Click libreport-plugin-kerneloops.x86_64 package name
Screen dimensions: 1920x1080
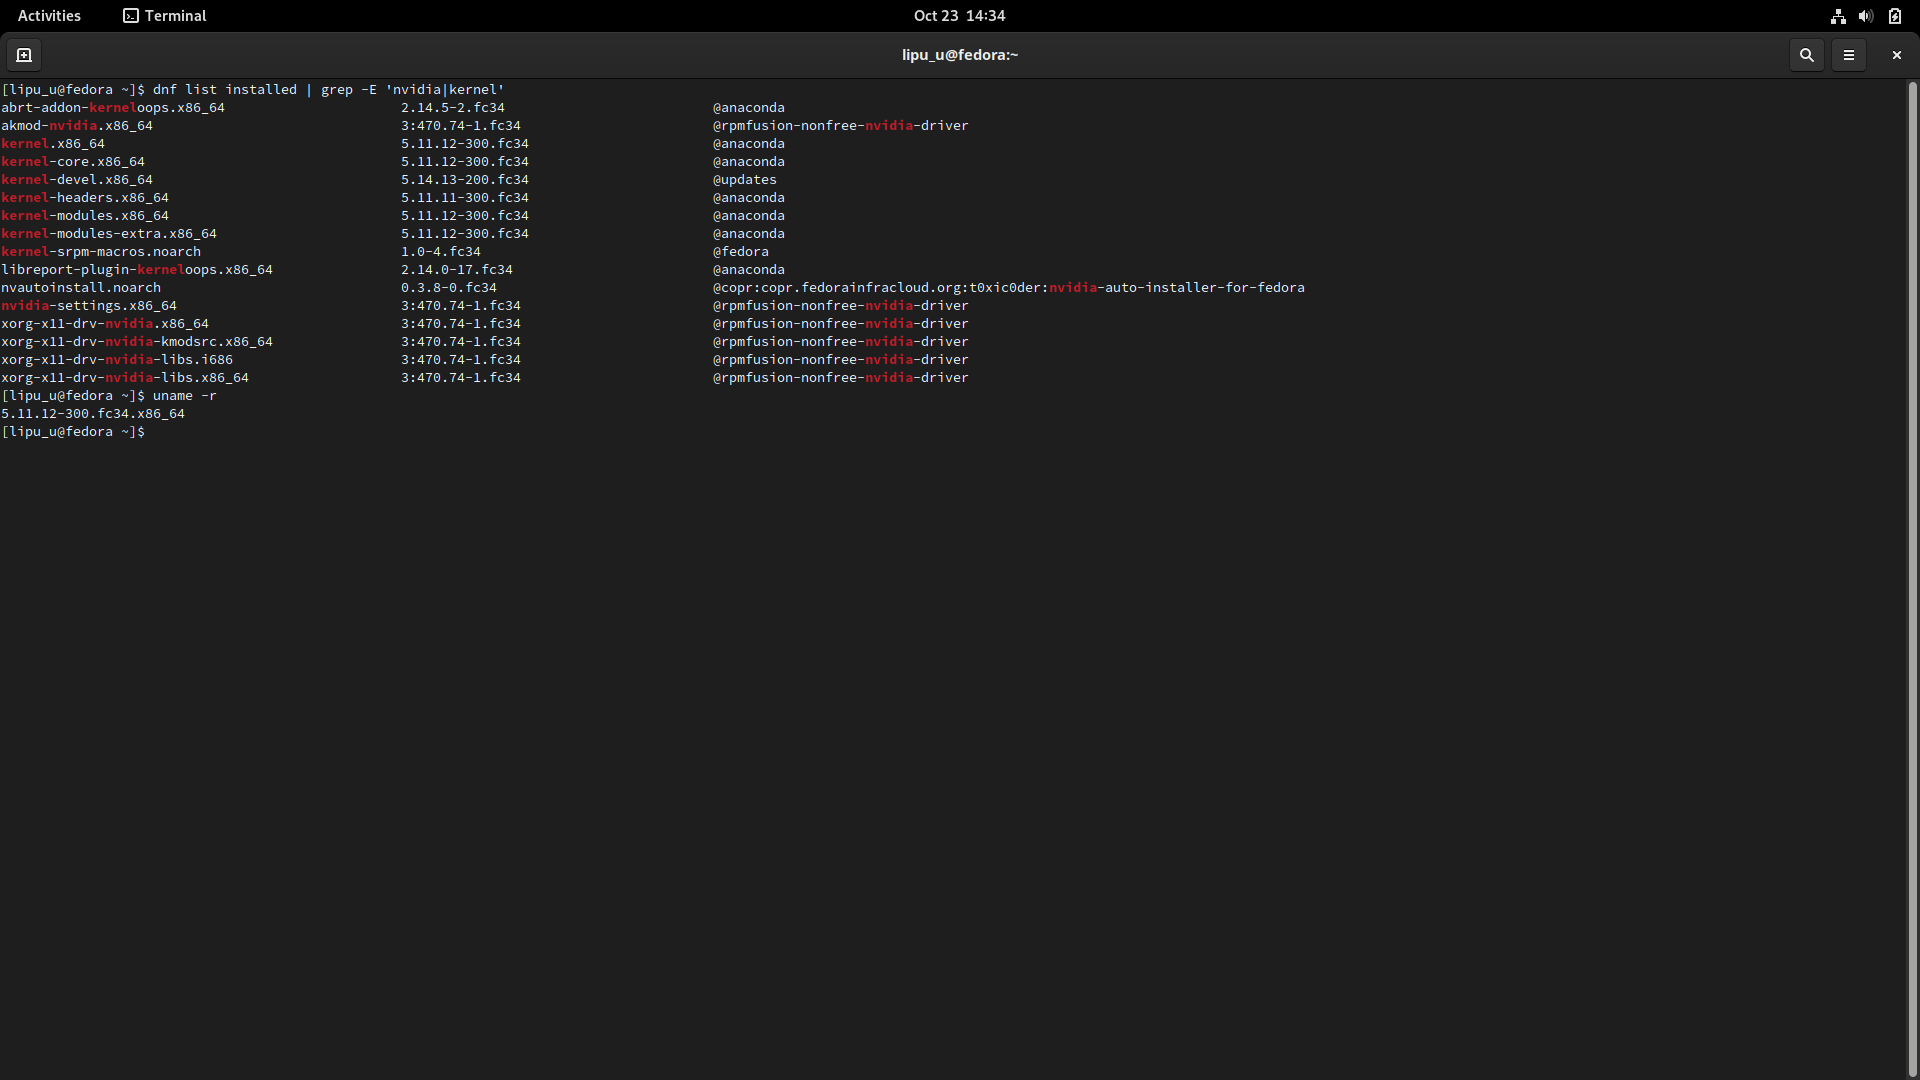(137, 270)
